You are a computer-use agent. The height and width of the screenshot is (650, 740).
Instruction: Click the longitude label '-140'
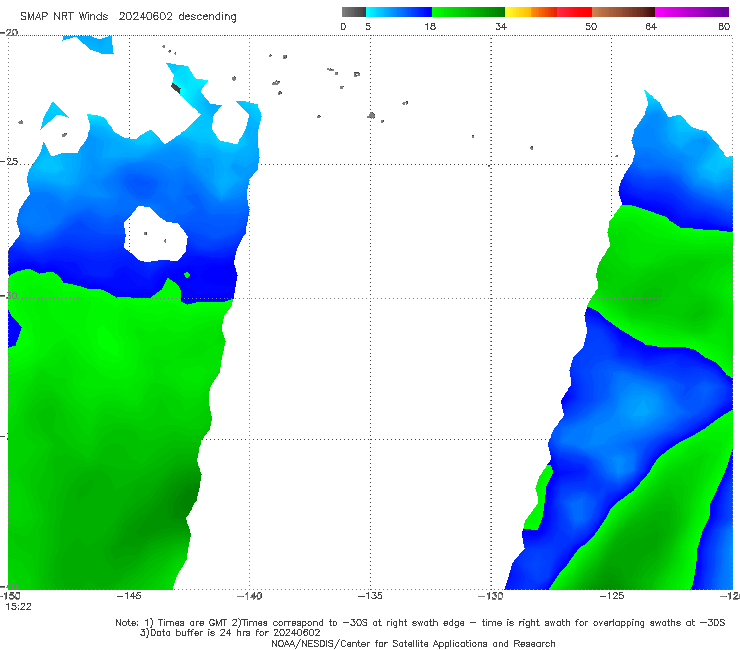click(x=249, y=596)
